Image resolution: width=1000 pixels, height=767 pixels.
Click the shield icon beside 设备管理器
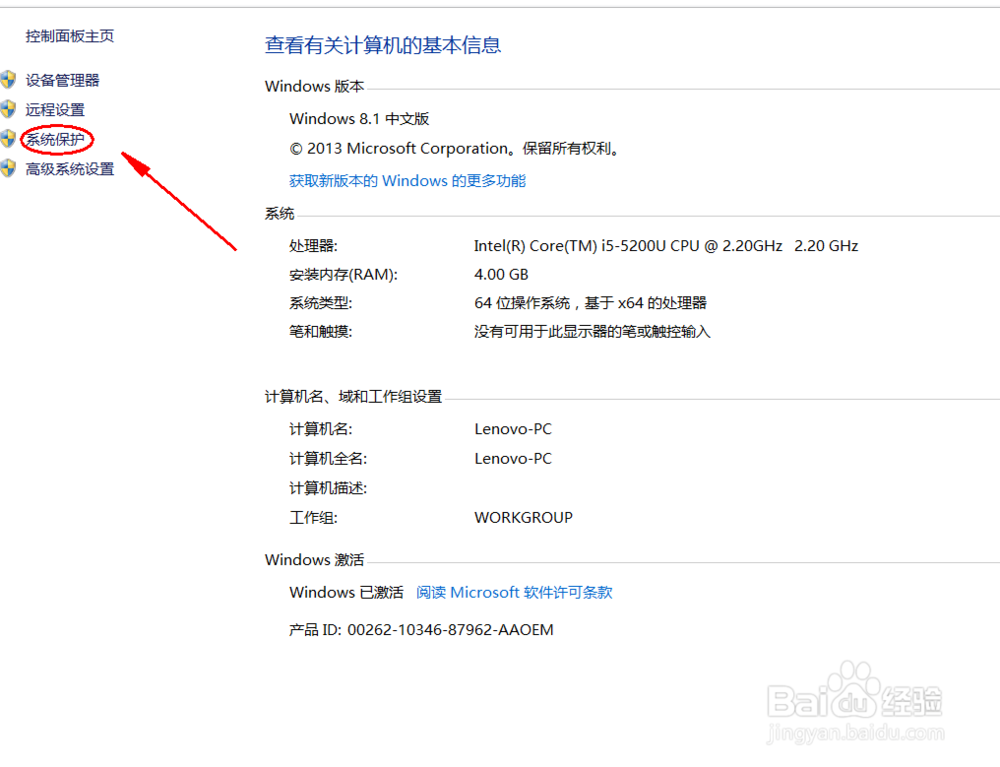click(x=10, y=80)
